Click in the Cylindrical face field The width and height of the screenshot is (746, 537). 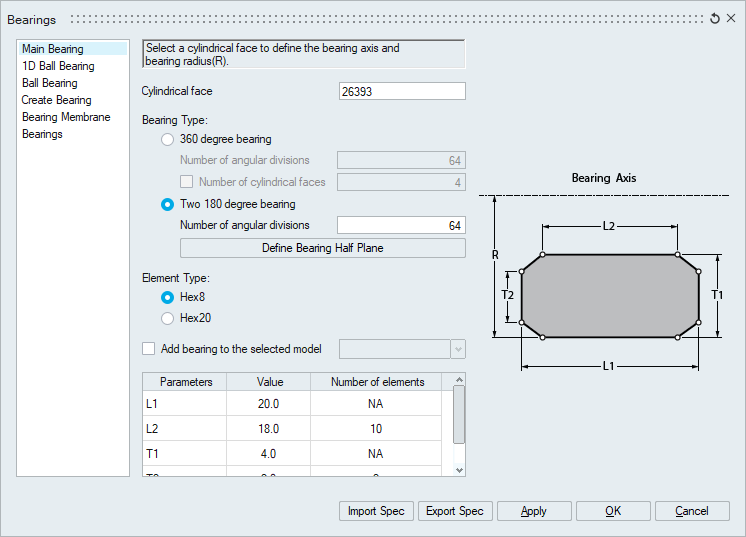coord(402,91)
